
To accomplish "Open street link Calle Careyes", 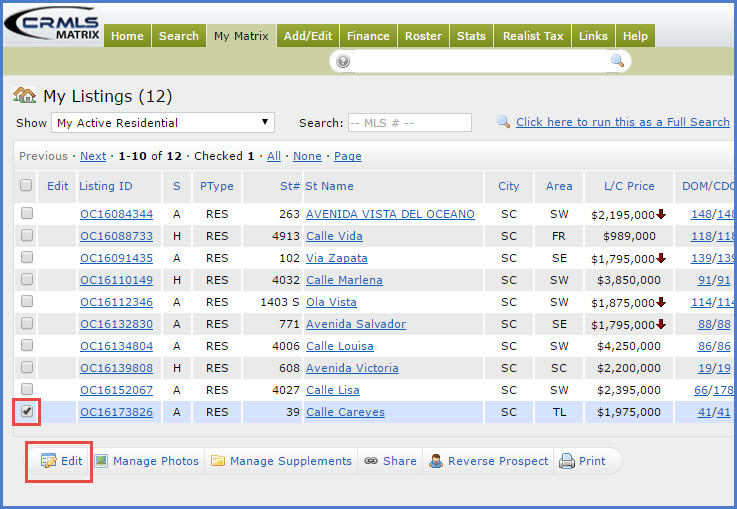I will tap(345, 412).
